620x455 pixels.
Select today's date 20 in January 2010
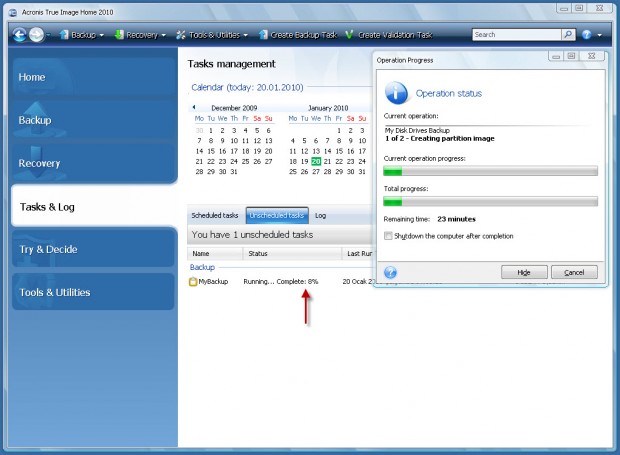click(x=316, y=161)
